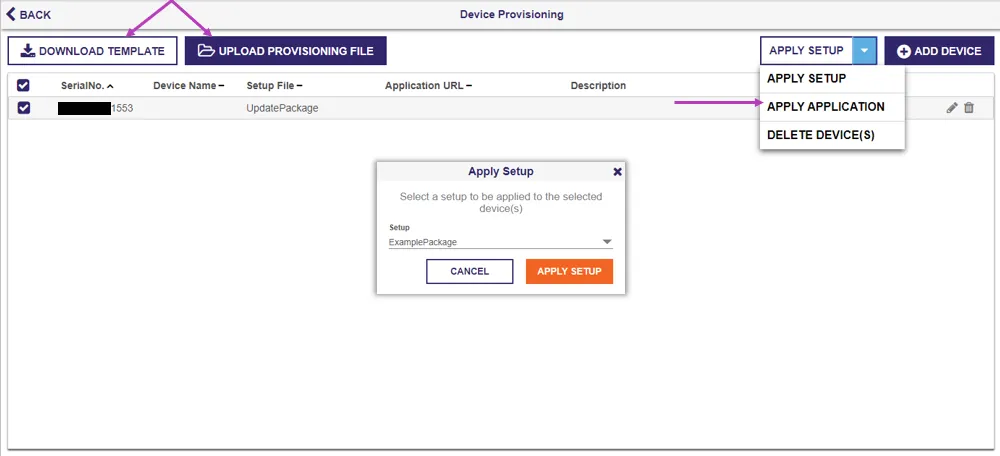Select Delete Device(s) in the menu
This screenshot has width=1000, height=456.
tap(832, 135)
